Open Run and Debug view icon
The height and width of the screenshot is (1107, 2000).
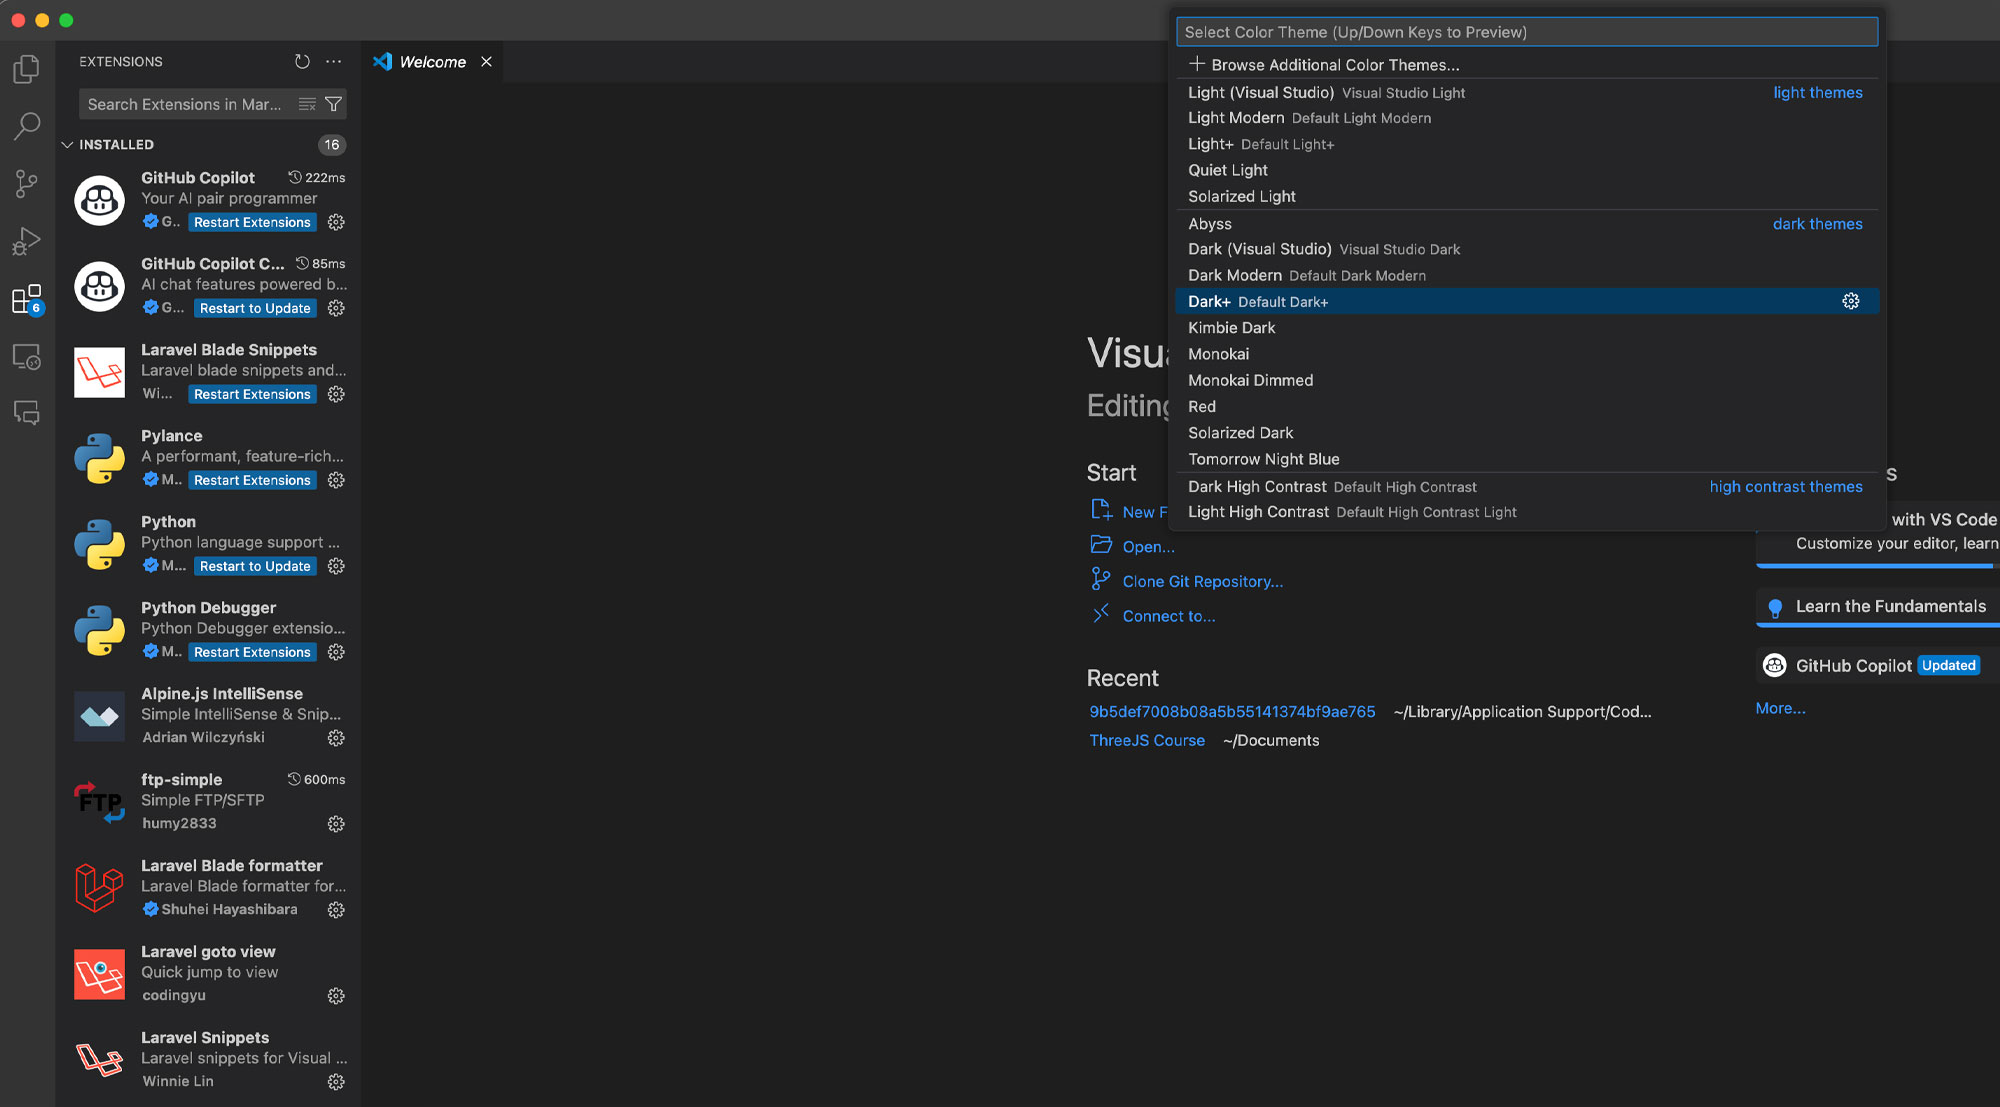(x=27, y=242)
